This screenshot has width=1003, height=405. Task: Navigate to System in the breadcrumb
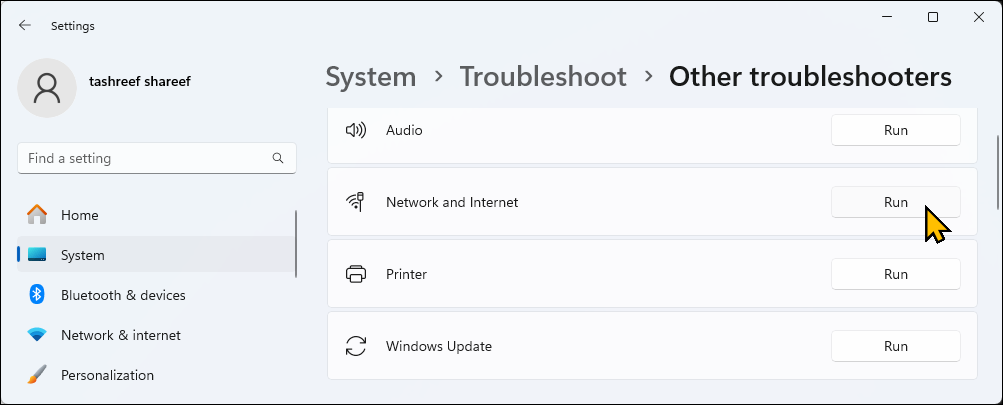(x=370, y=76)
